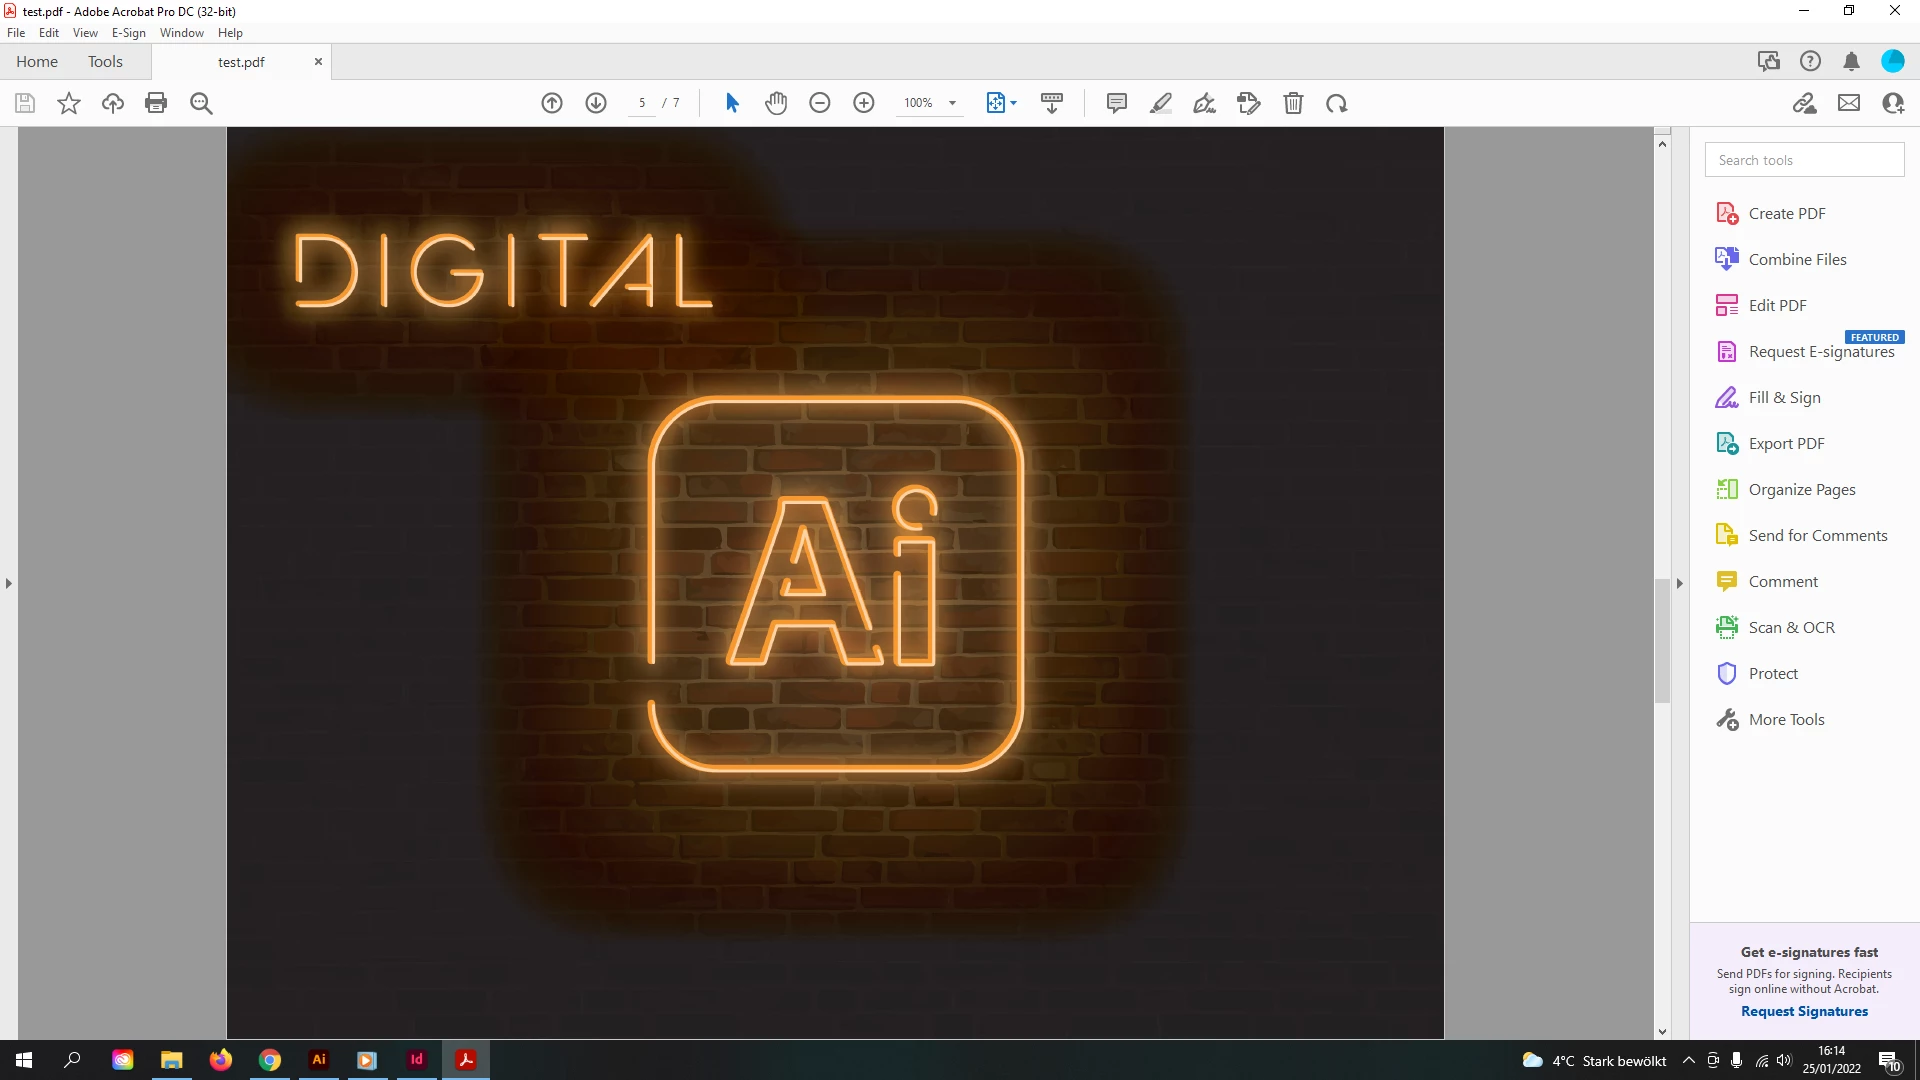Bookmark file with star icon
This screenshot has height=1080, width=1920.
(x=69, y=103)
